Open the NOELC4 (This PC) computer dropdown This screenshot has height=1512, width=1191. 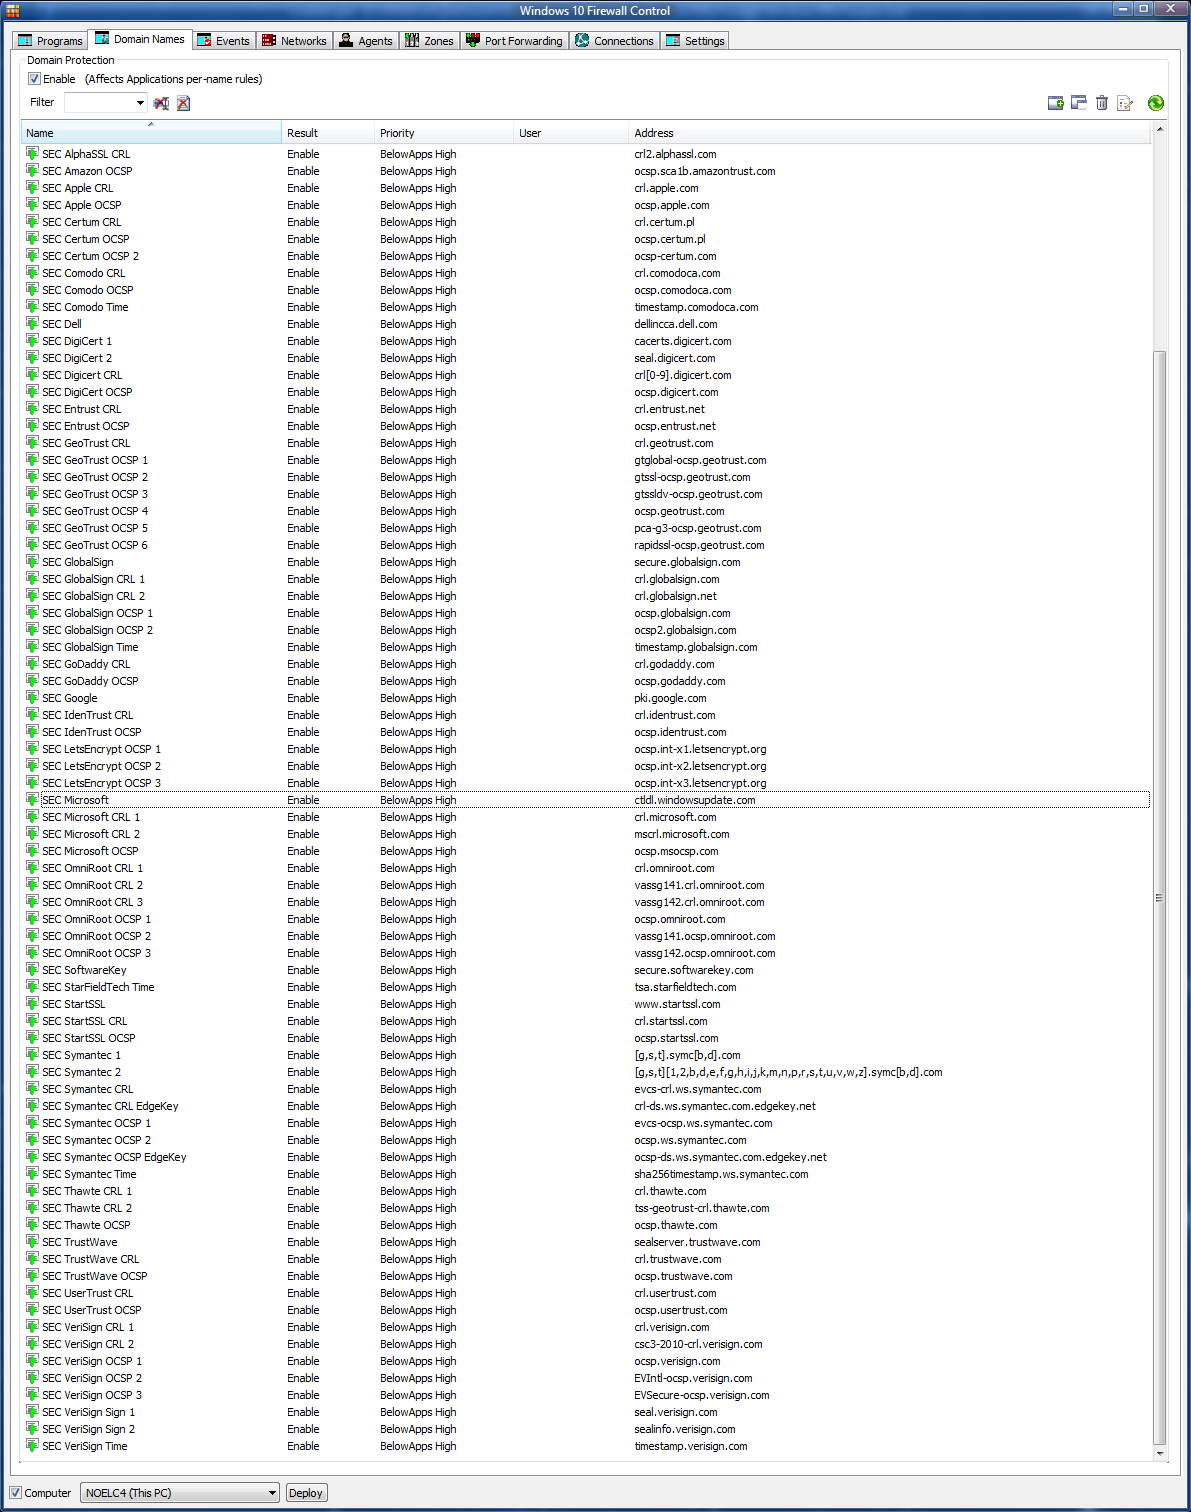point(271,1493)
